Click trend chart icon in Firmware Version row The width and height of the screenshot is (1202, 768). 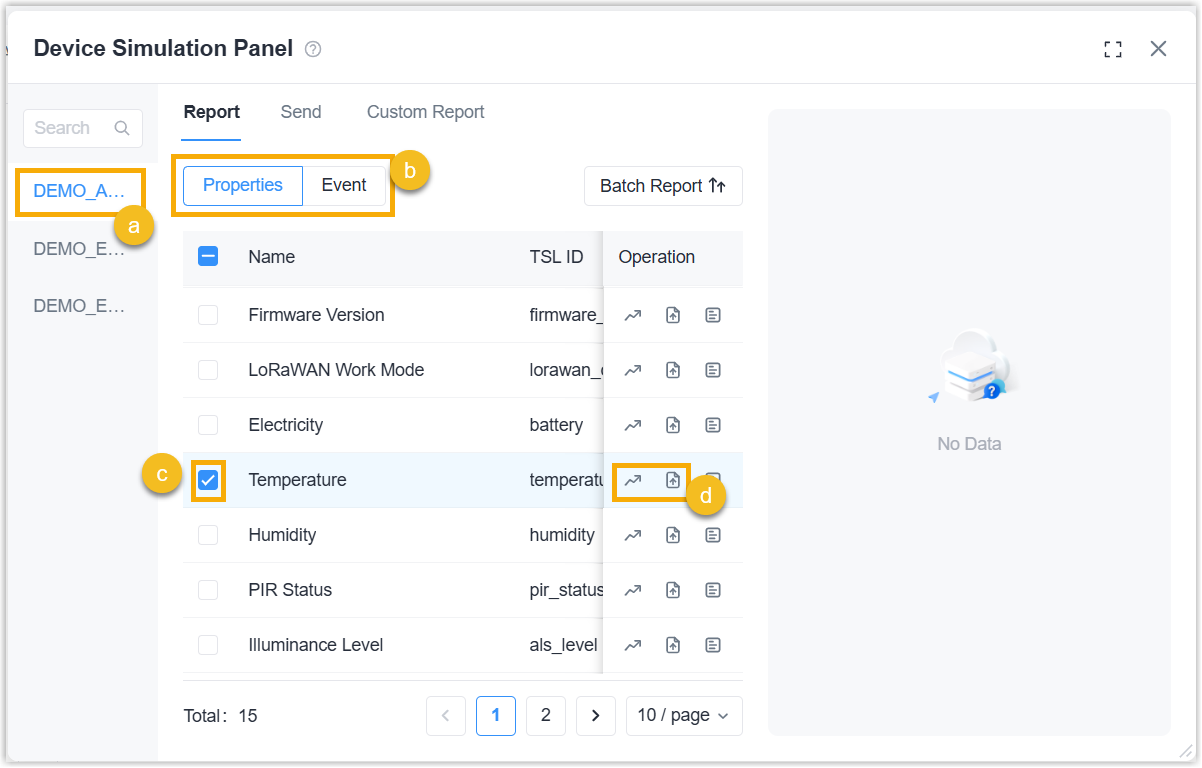(632, 315)
